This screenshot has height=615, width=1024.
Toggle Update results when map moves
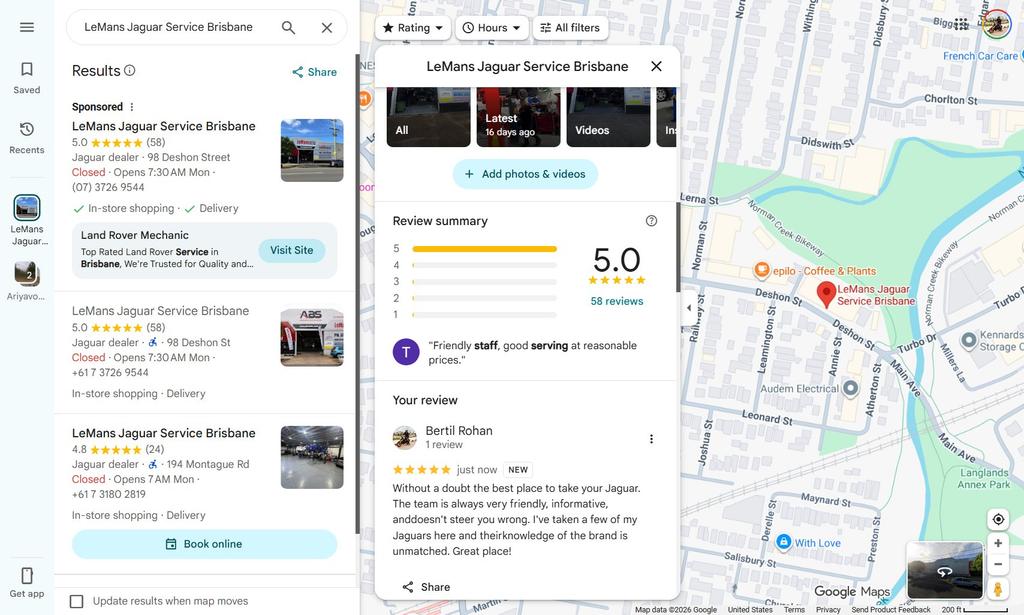pyautogui.click(x=76, y=601)
